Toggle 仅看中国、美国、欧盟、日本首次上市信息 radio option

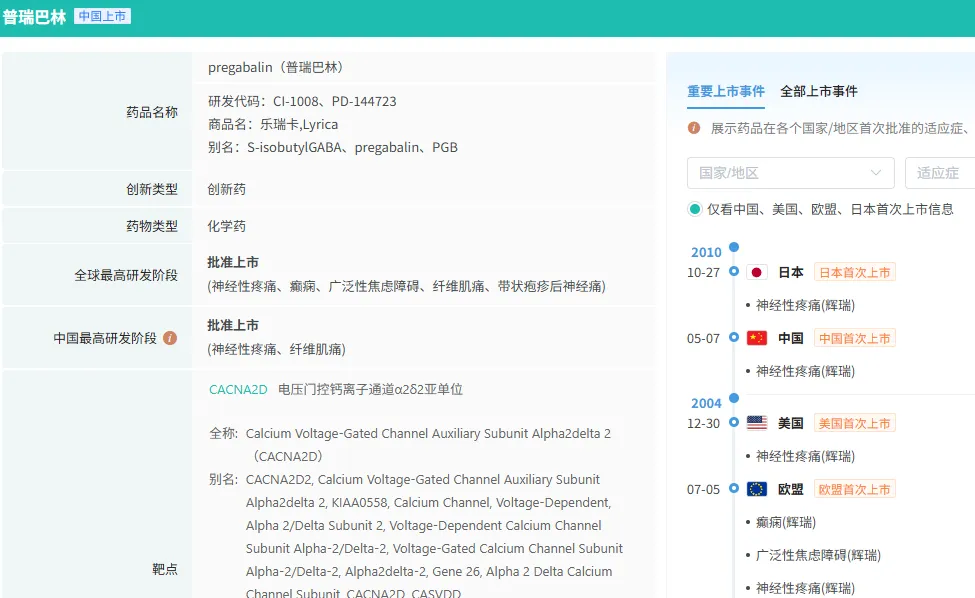point(695,209)
